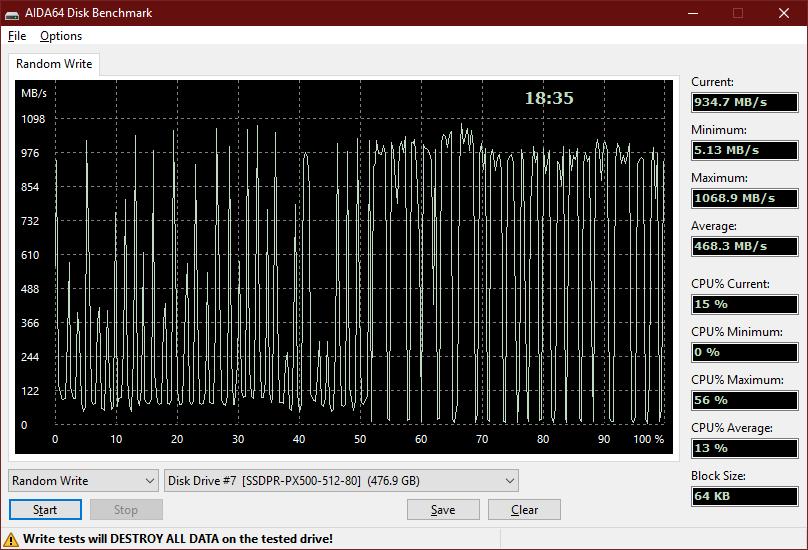Open the Options menu

coord(61,36)
